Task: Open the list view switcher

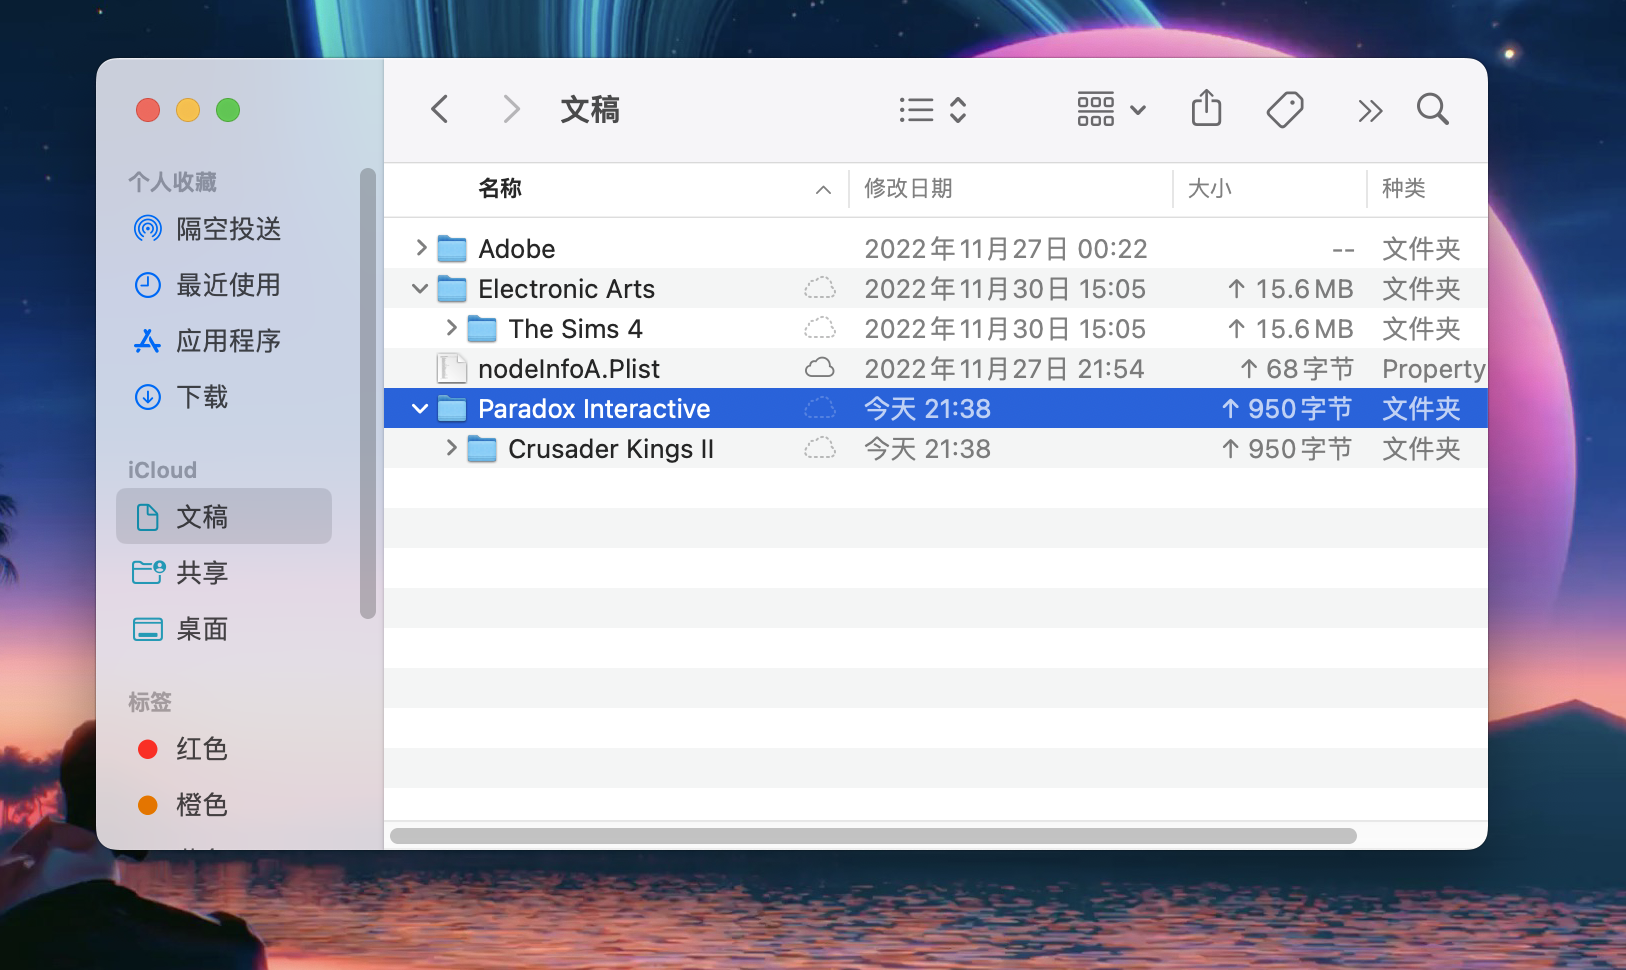Action: (x=932, y=109)
